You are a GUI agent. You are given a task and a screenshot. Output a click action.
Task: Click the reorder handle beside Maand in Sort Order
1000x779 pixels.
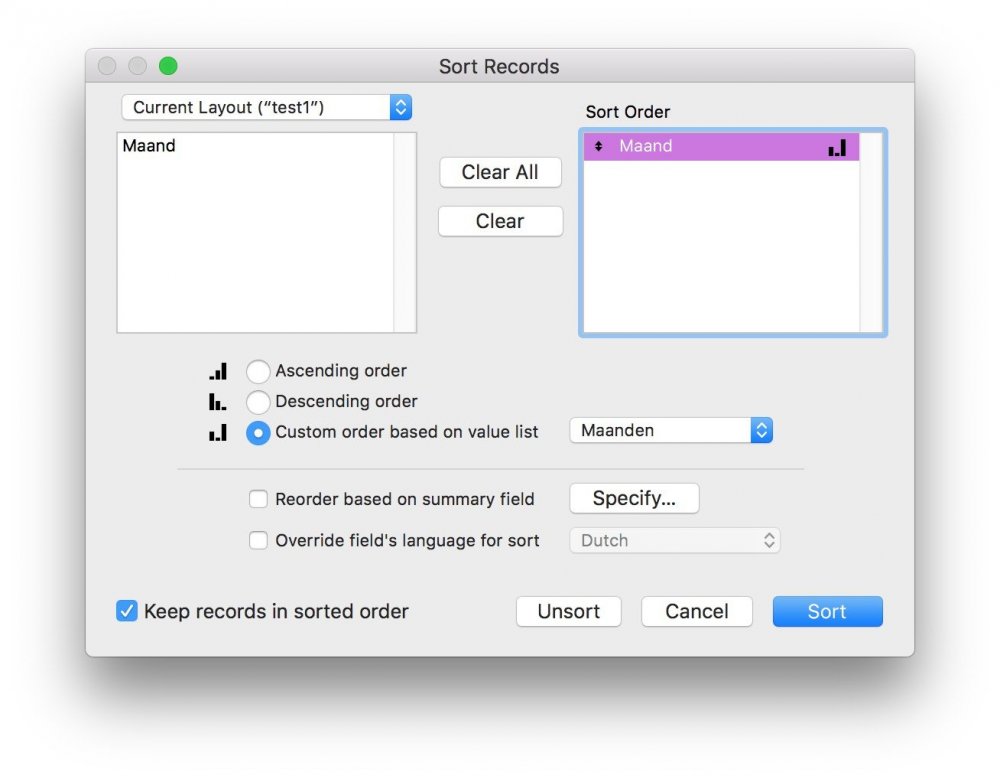click(598, 146)
